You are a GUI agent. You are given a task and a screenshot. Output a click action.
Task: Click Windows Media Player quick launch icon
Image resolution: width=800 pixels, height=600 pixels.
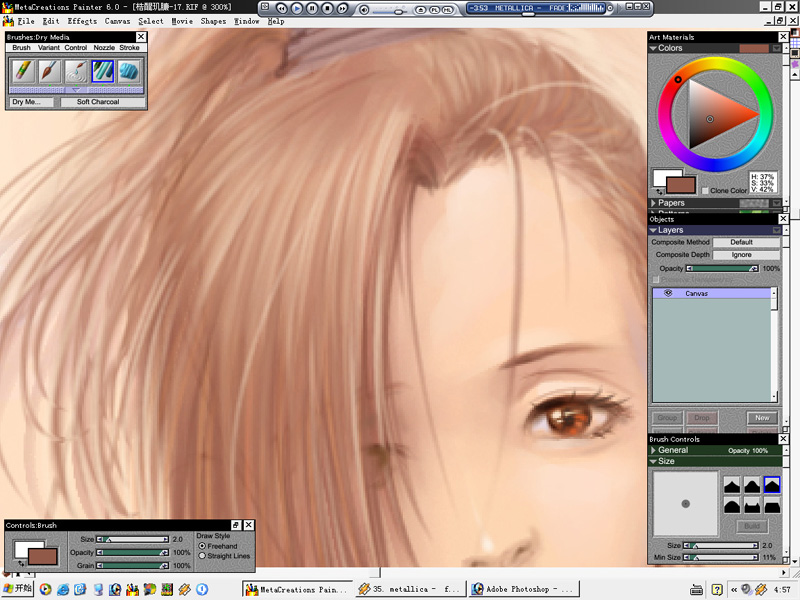(x=45, y=589)
